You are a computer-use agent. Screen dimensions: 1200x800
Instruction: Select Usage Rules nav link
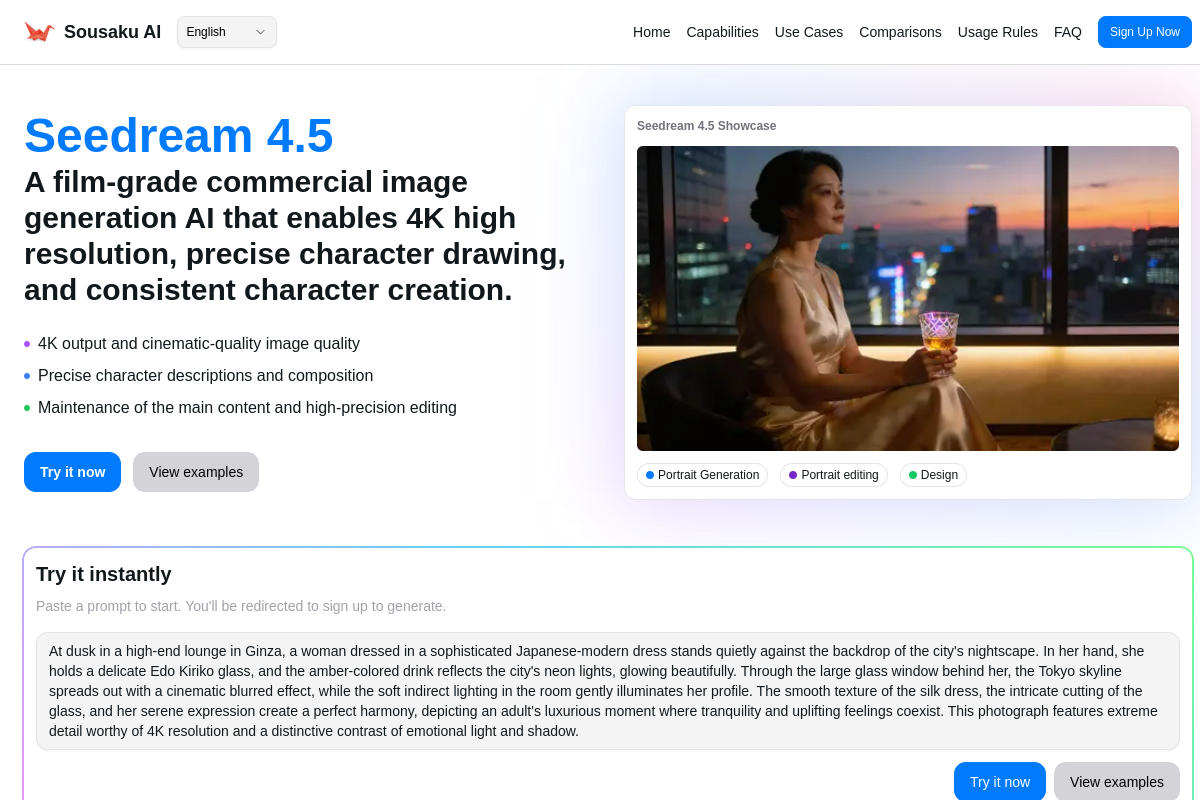point(997,32)
